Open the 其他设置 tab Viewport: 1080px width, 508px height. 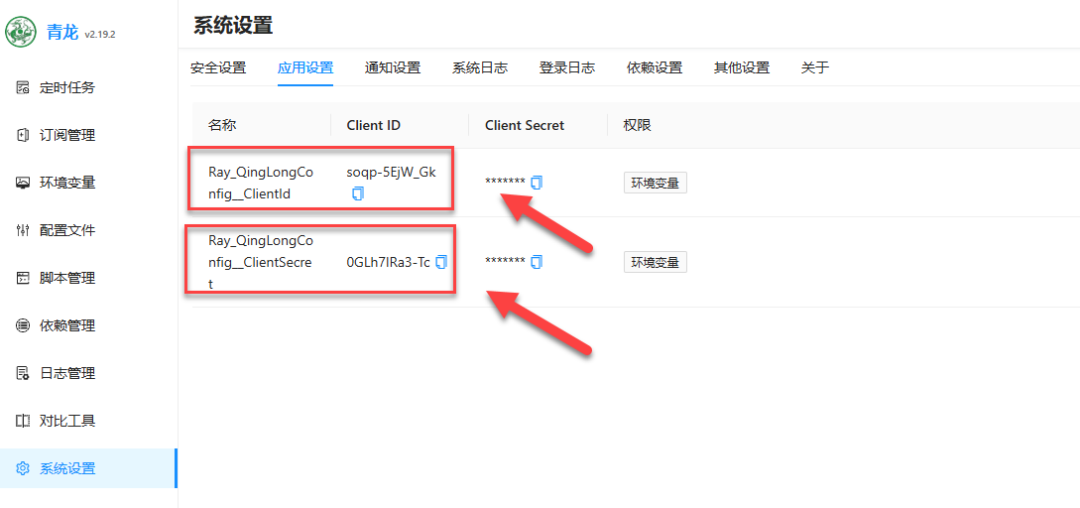[742, 67]
